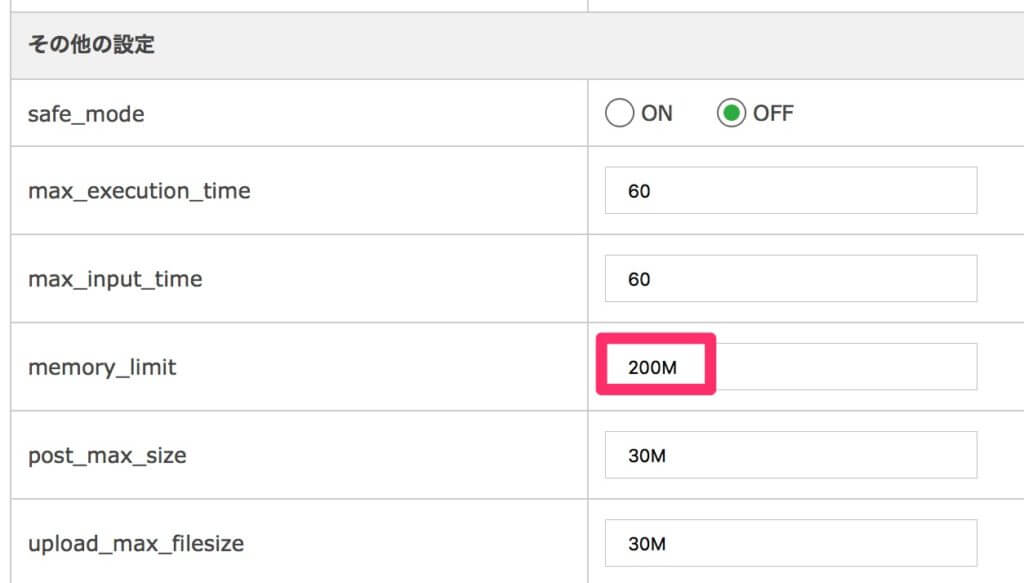Screen dimensions: 1024x583
Task: Focus the post_max_size input field
Action: coord(791,454)
